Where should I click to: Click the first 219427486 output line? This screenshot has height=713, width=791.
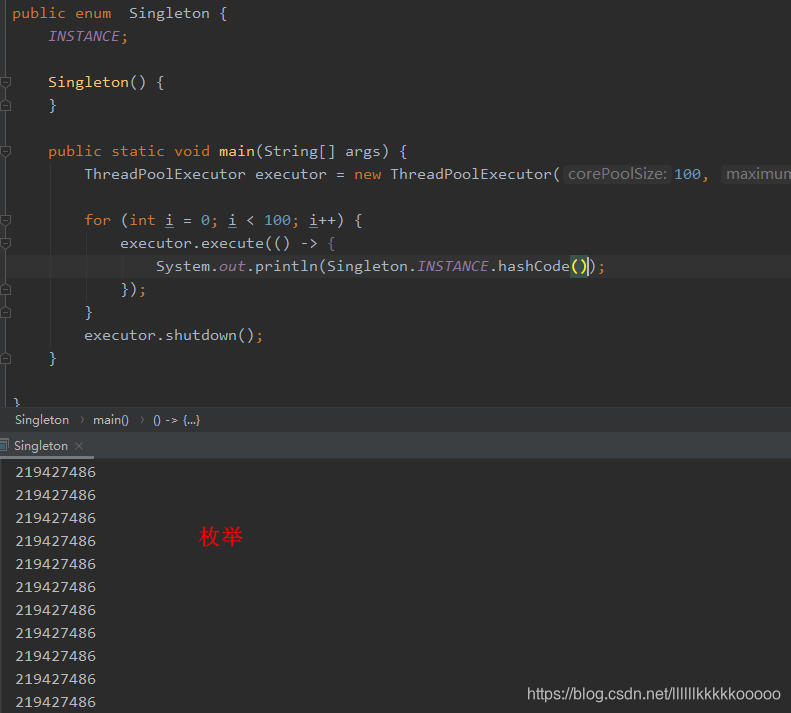pos(55,472)
